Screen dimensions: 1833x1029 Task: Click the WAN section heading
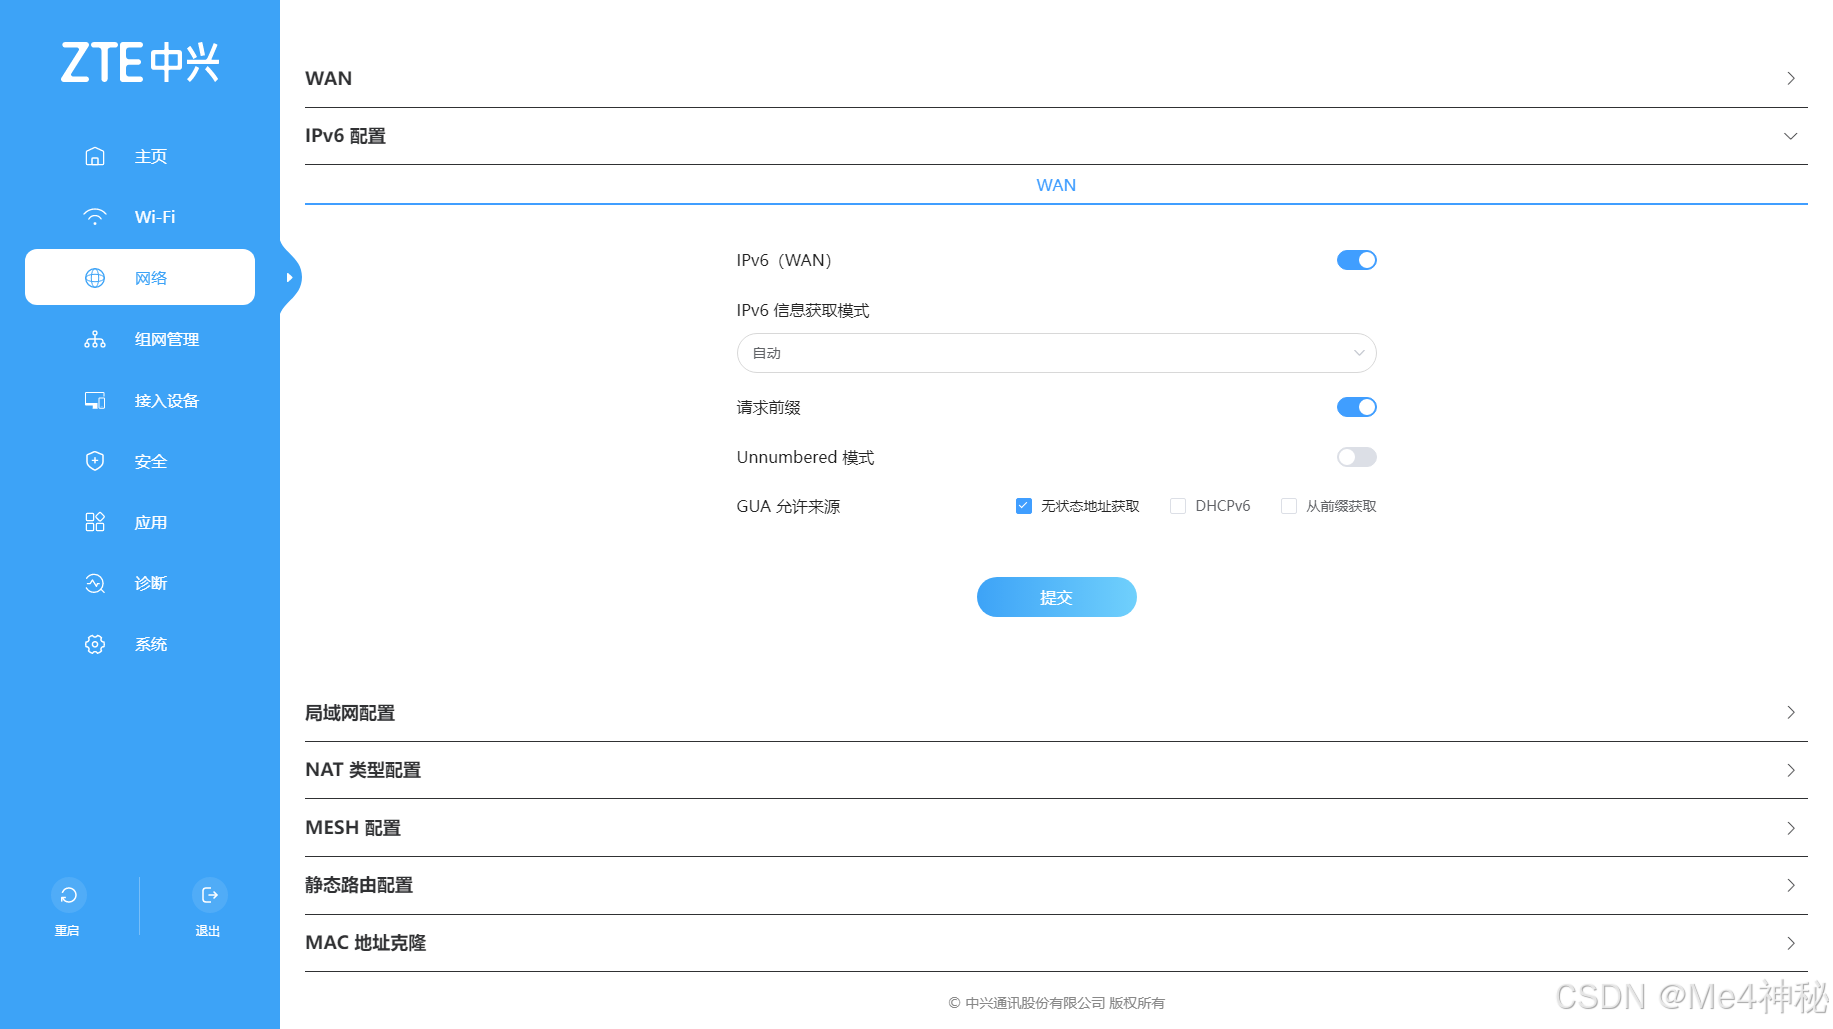point(328,78)
